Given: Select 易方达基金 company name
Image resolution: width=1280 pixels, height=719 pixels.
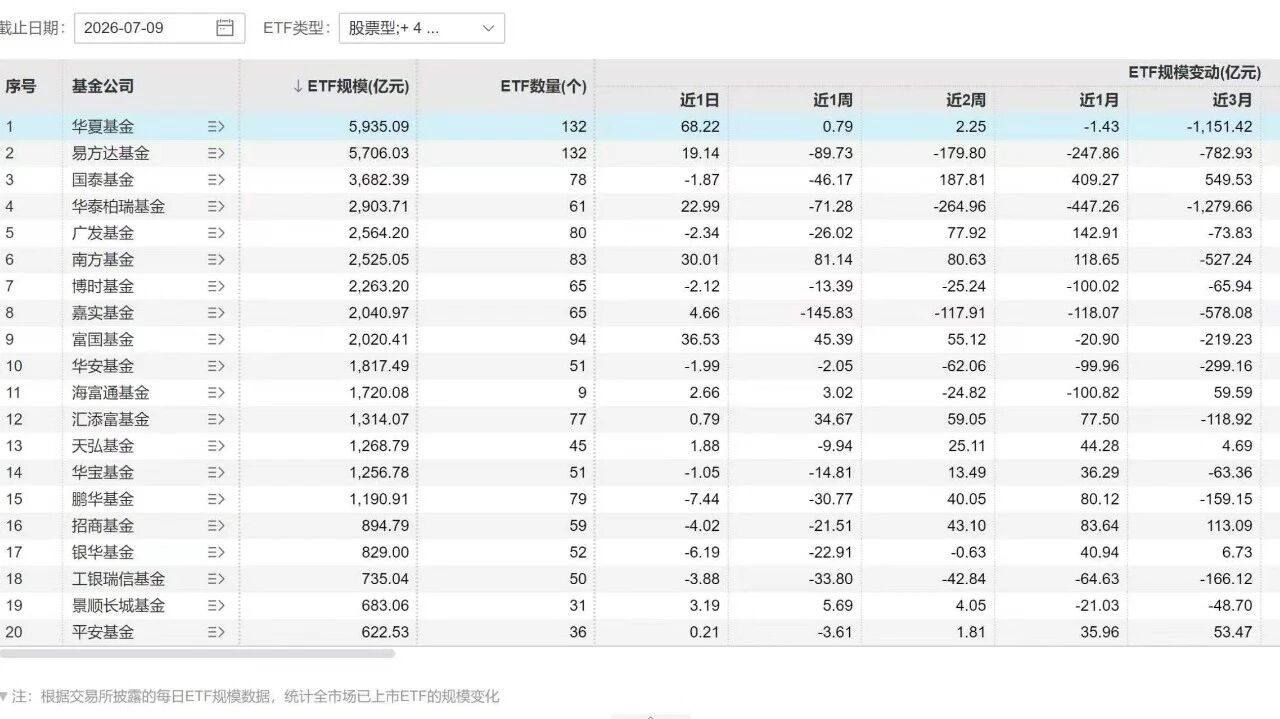Looking at the screenshot, I should [x=110, y=153].
